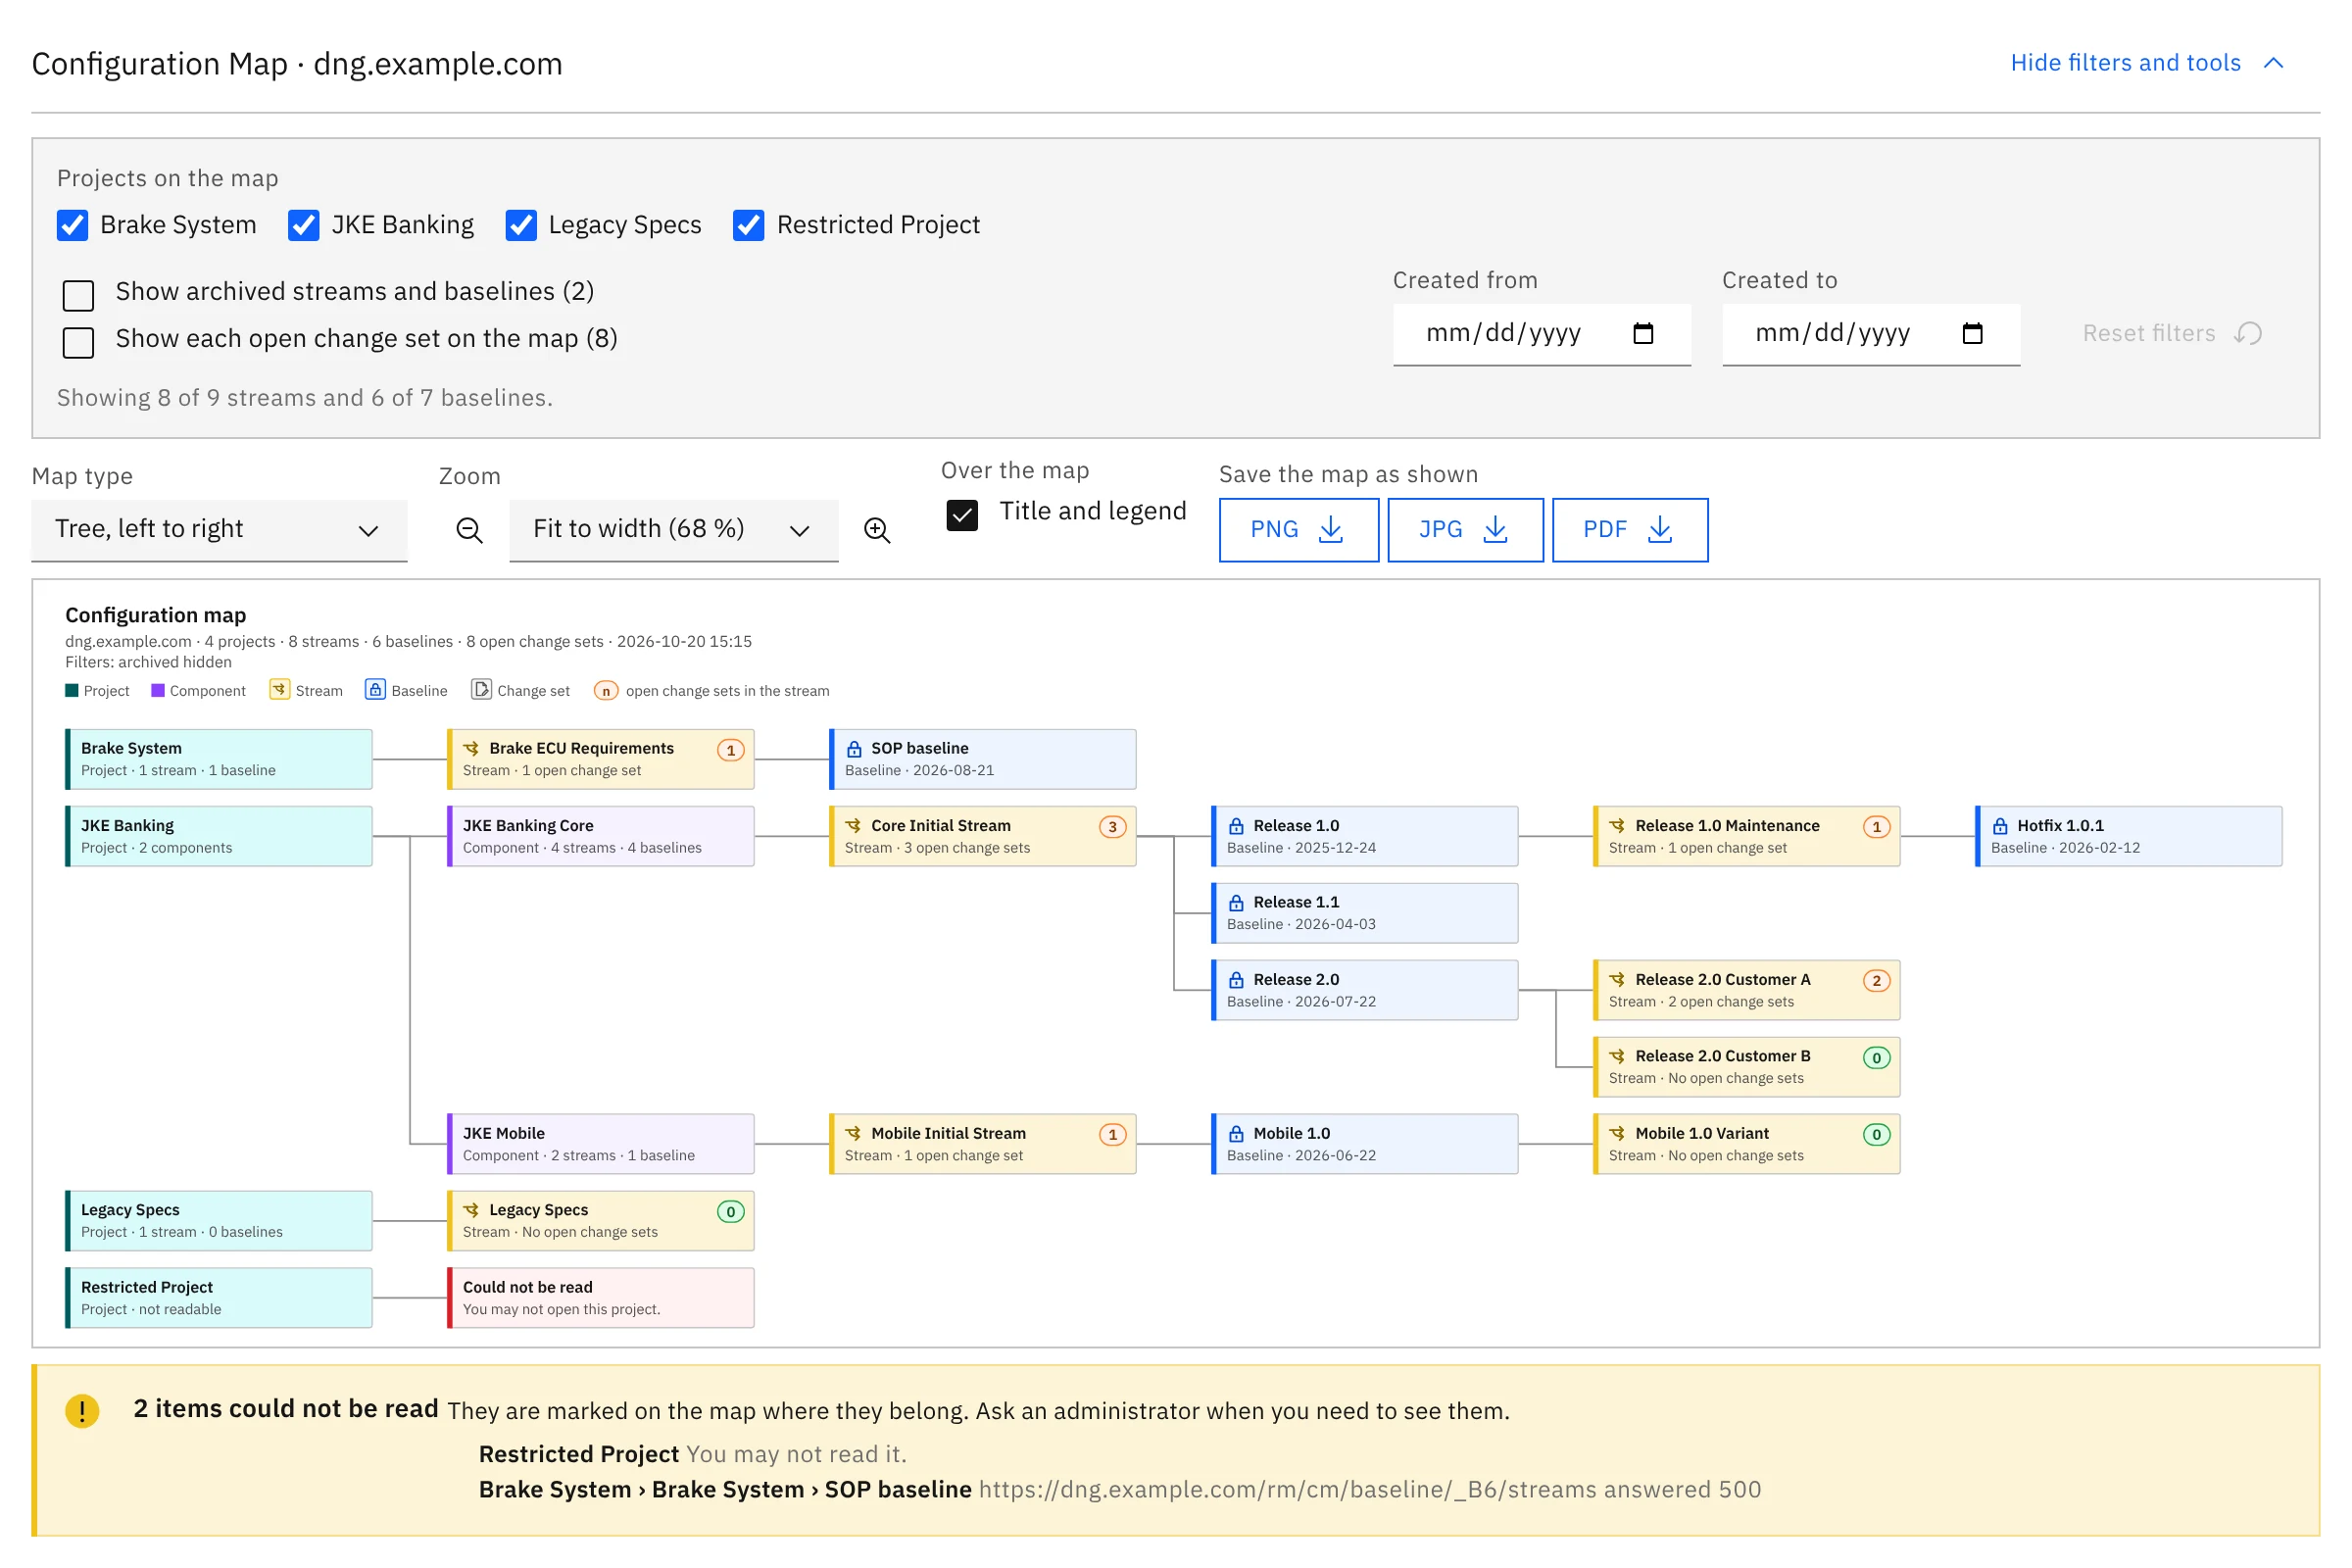This screenshot has width=2352, height=1568.
Task: Click the stream icon on Release 1.0 Maintenance
Action: coord(1617,826)
